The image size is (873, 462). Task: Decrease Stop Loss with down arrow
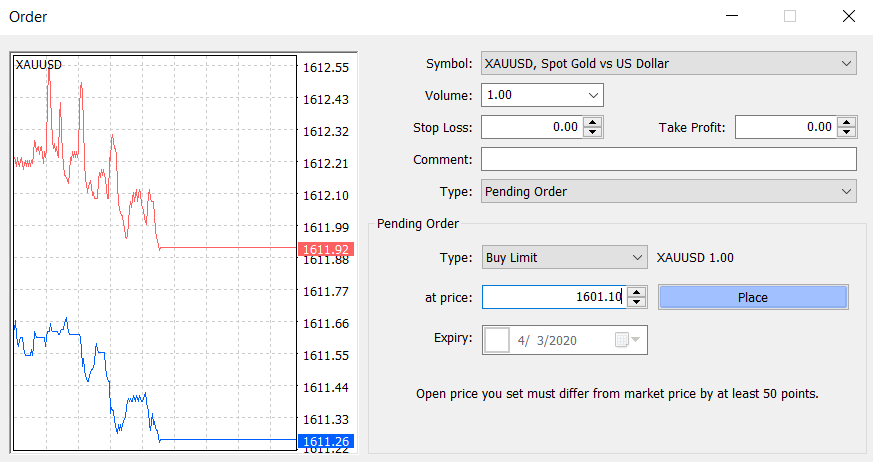coord(593,132)
